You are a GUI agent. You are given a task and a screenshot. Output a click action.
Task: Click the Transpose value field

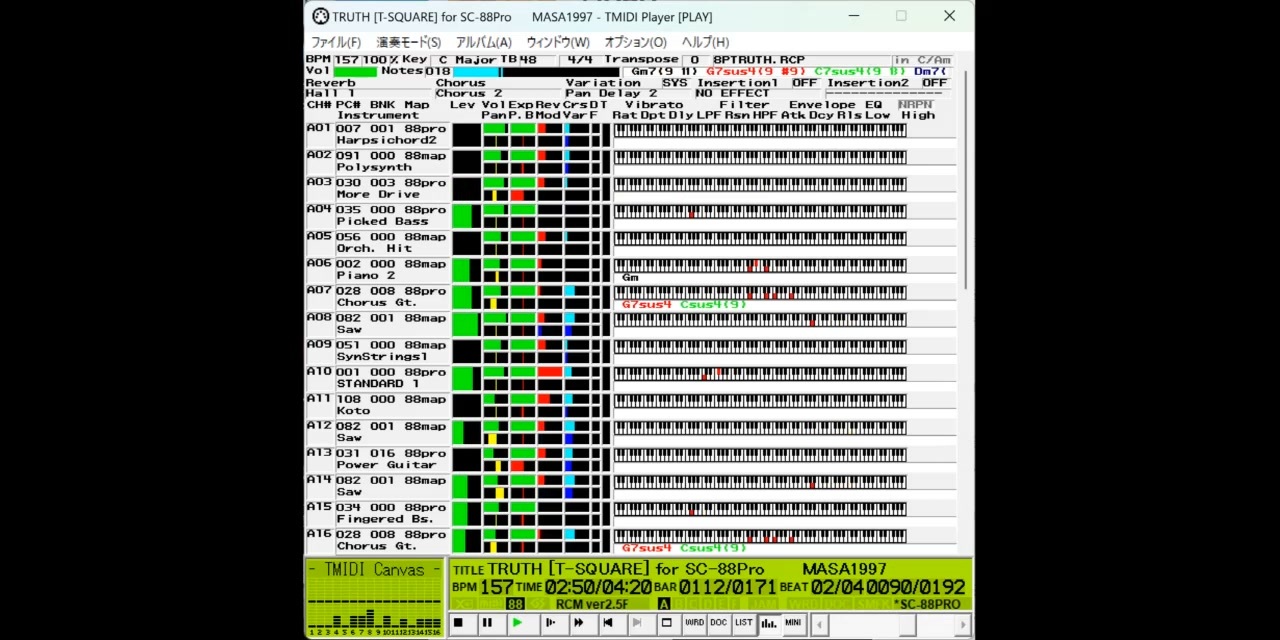(x=694, y=60)
